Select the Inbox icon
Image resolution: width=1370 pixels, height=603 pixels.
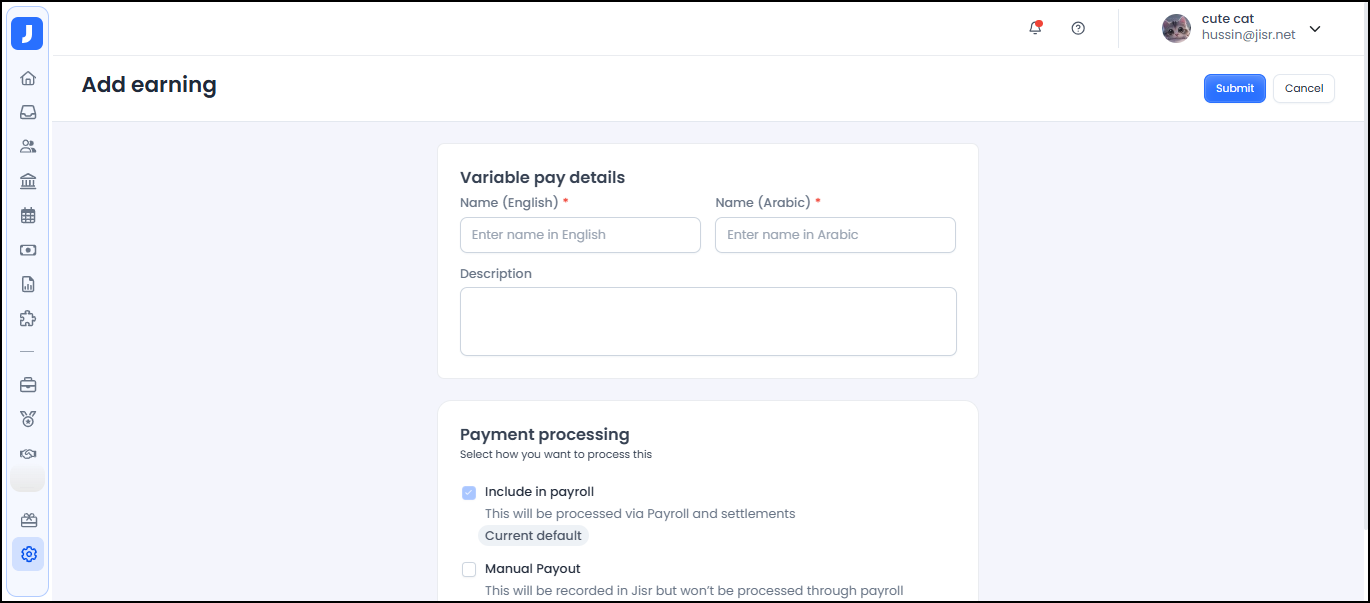28,111
